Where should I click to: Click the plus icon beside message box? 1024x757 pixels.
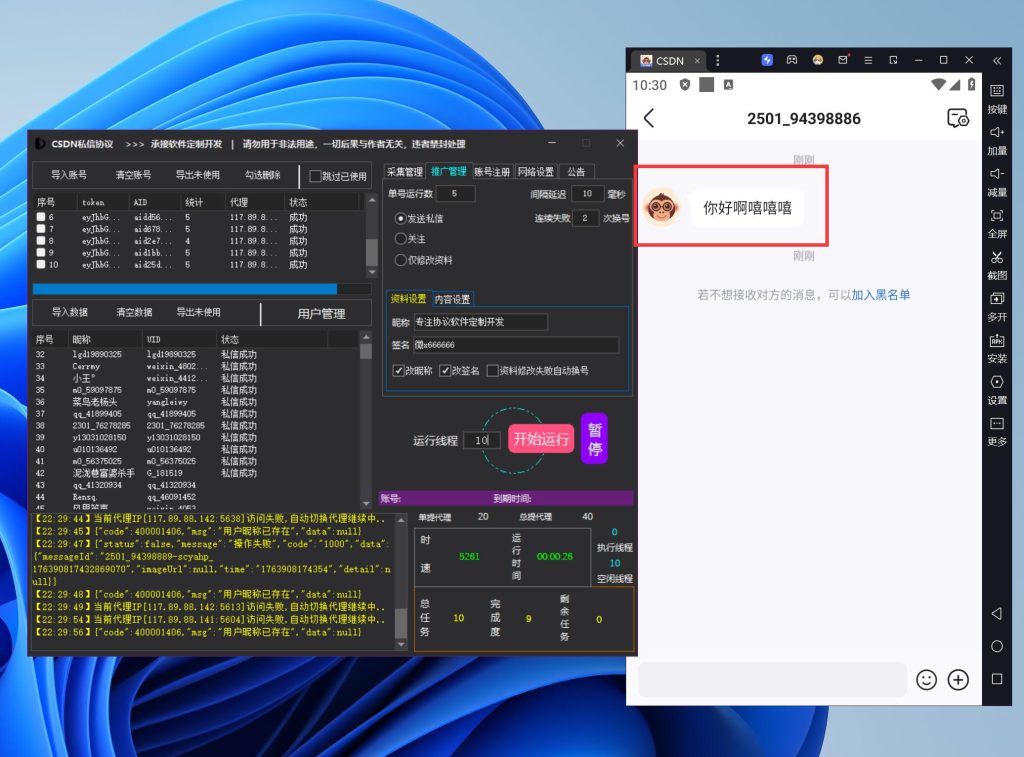[x=958, y=680]
